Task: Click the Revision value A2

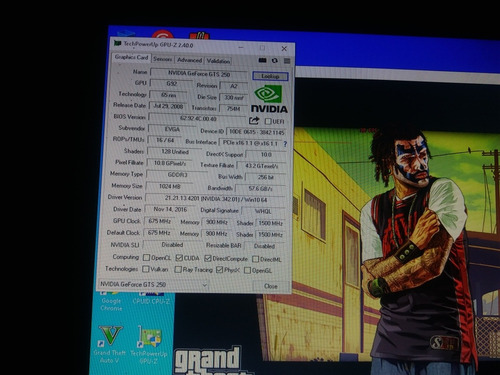Action: tap(234, 86)
